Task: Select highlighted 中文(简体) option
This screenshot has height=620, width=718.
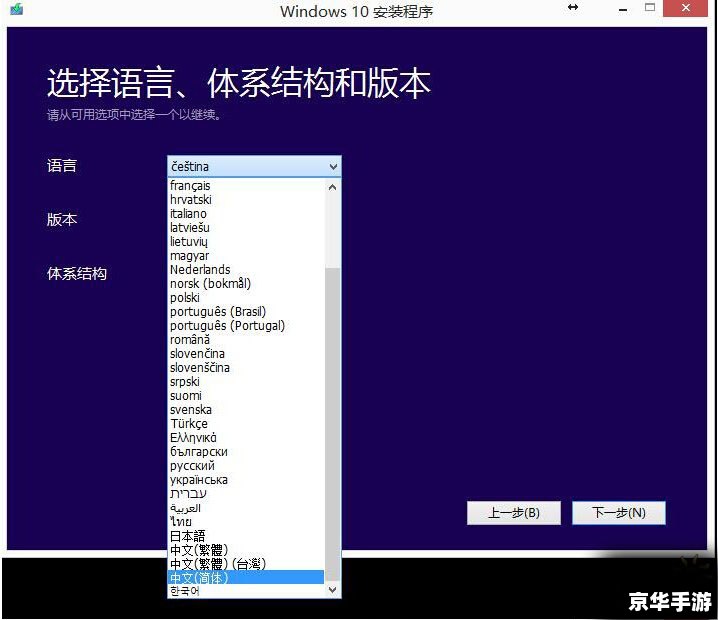Action: point(246,577)
